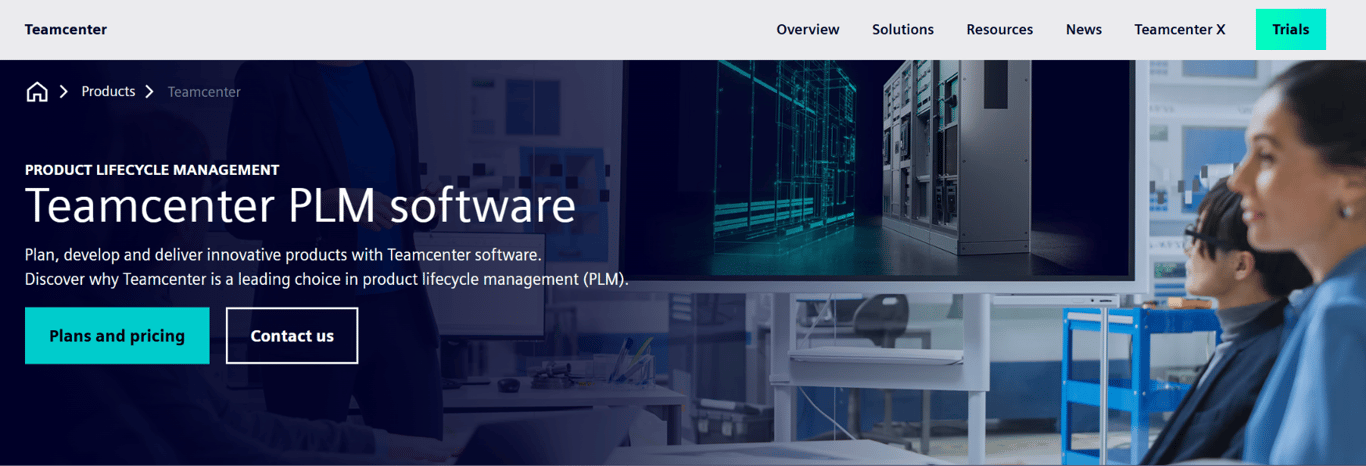Open the Overview menu item
This screenshot has width=1366, height=466.
click(x=808, y=30)
